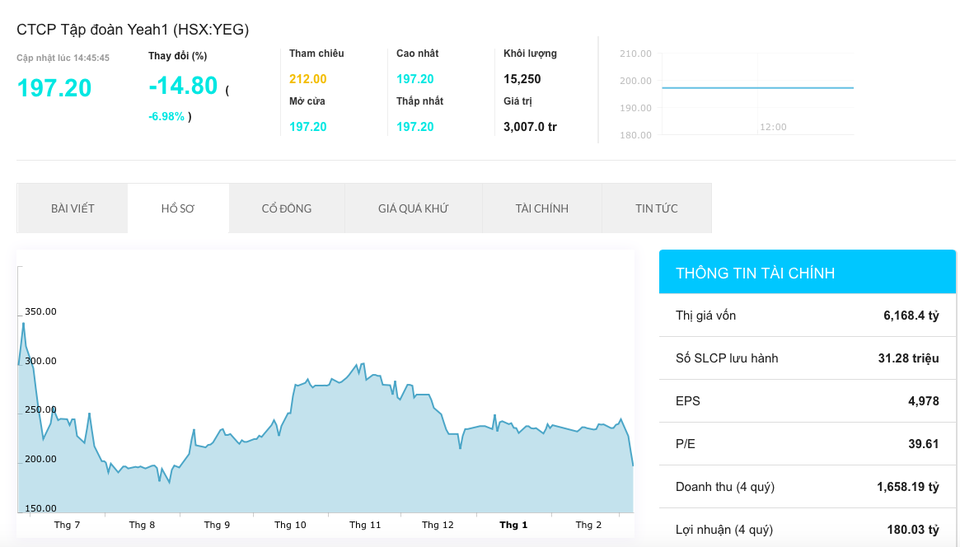This screenshot has height=547, width=960.
Task: Switch to the HỒ SƠ tab
Action: [178, 208]
